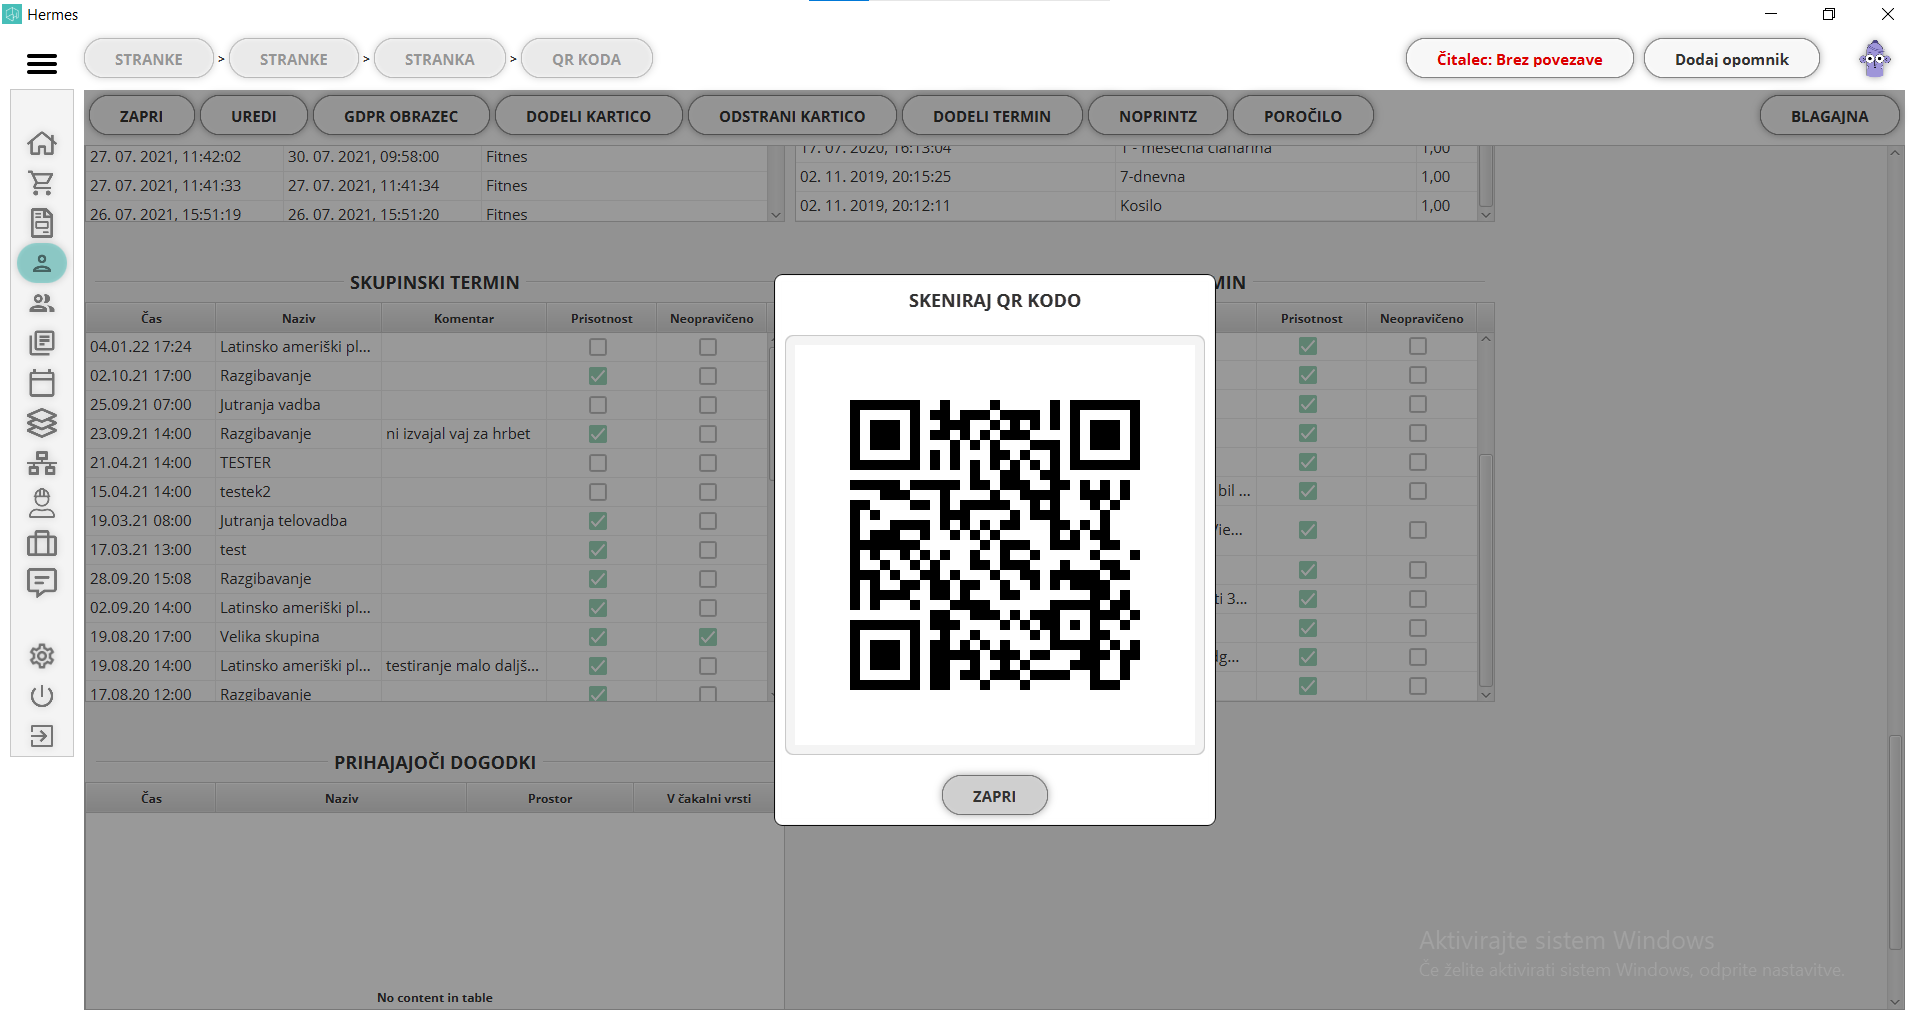Open the hamburger menu

click(x=42, y=64)
